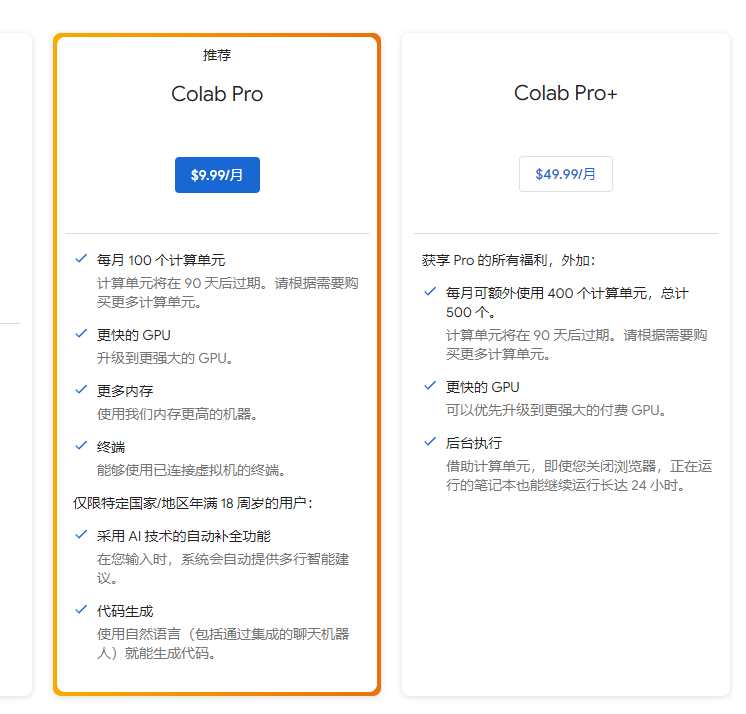Click 升级到更强大的 GPU description
Image resolution: width=746 pixels, height=714 pixels.
click(x=165, y=358)
